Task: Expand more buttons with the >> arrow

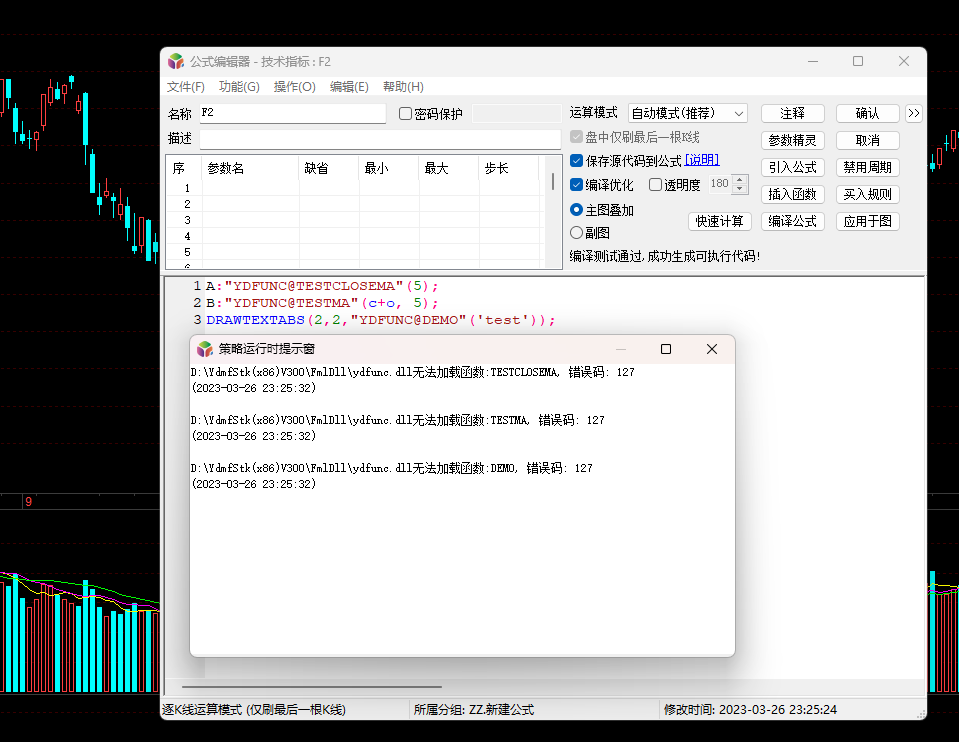Action: pos(914,113)
